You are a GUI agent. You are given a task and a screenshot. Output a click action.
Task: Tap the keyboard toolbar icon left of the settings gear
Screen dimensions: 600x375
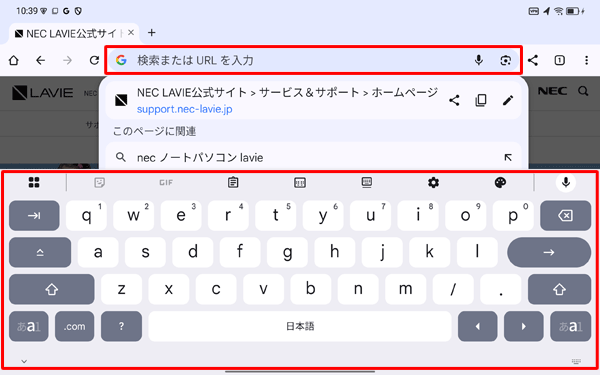click(367, 183)
